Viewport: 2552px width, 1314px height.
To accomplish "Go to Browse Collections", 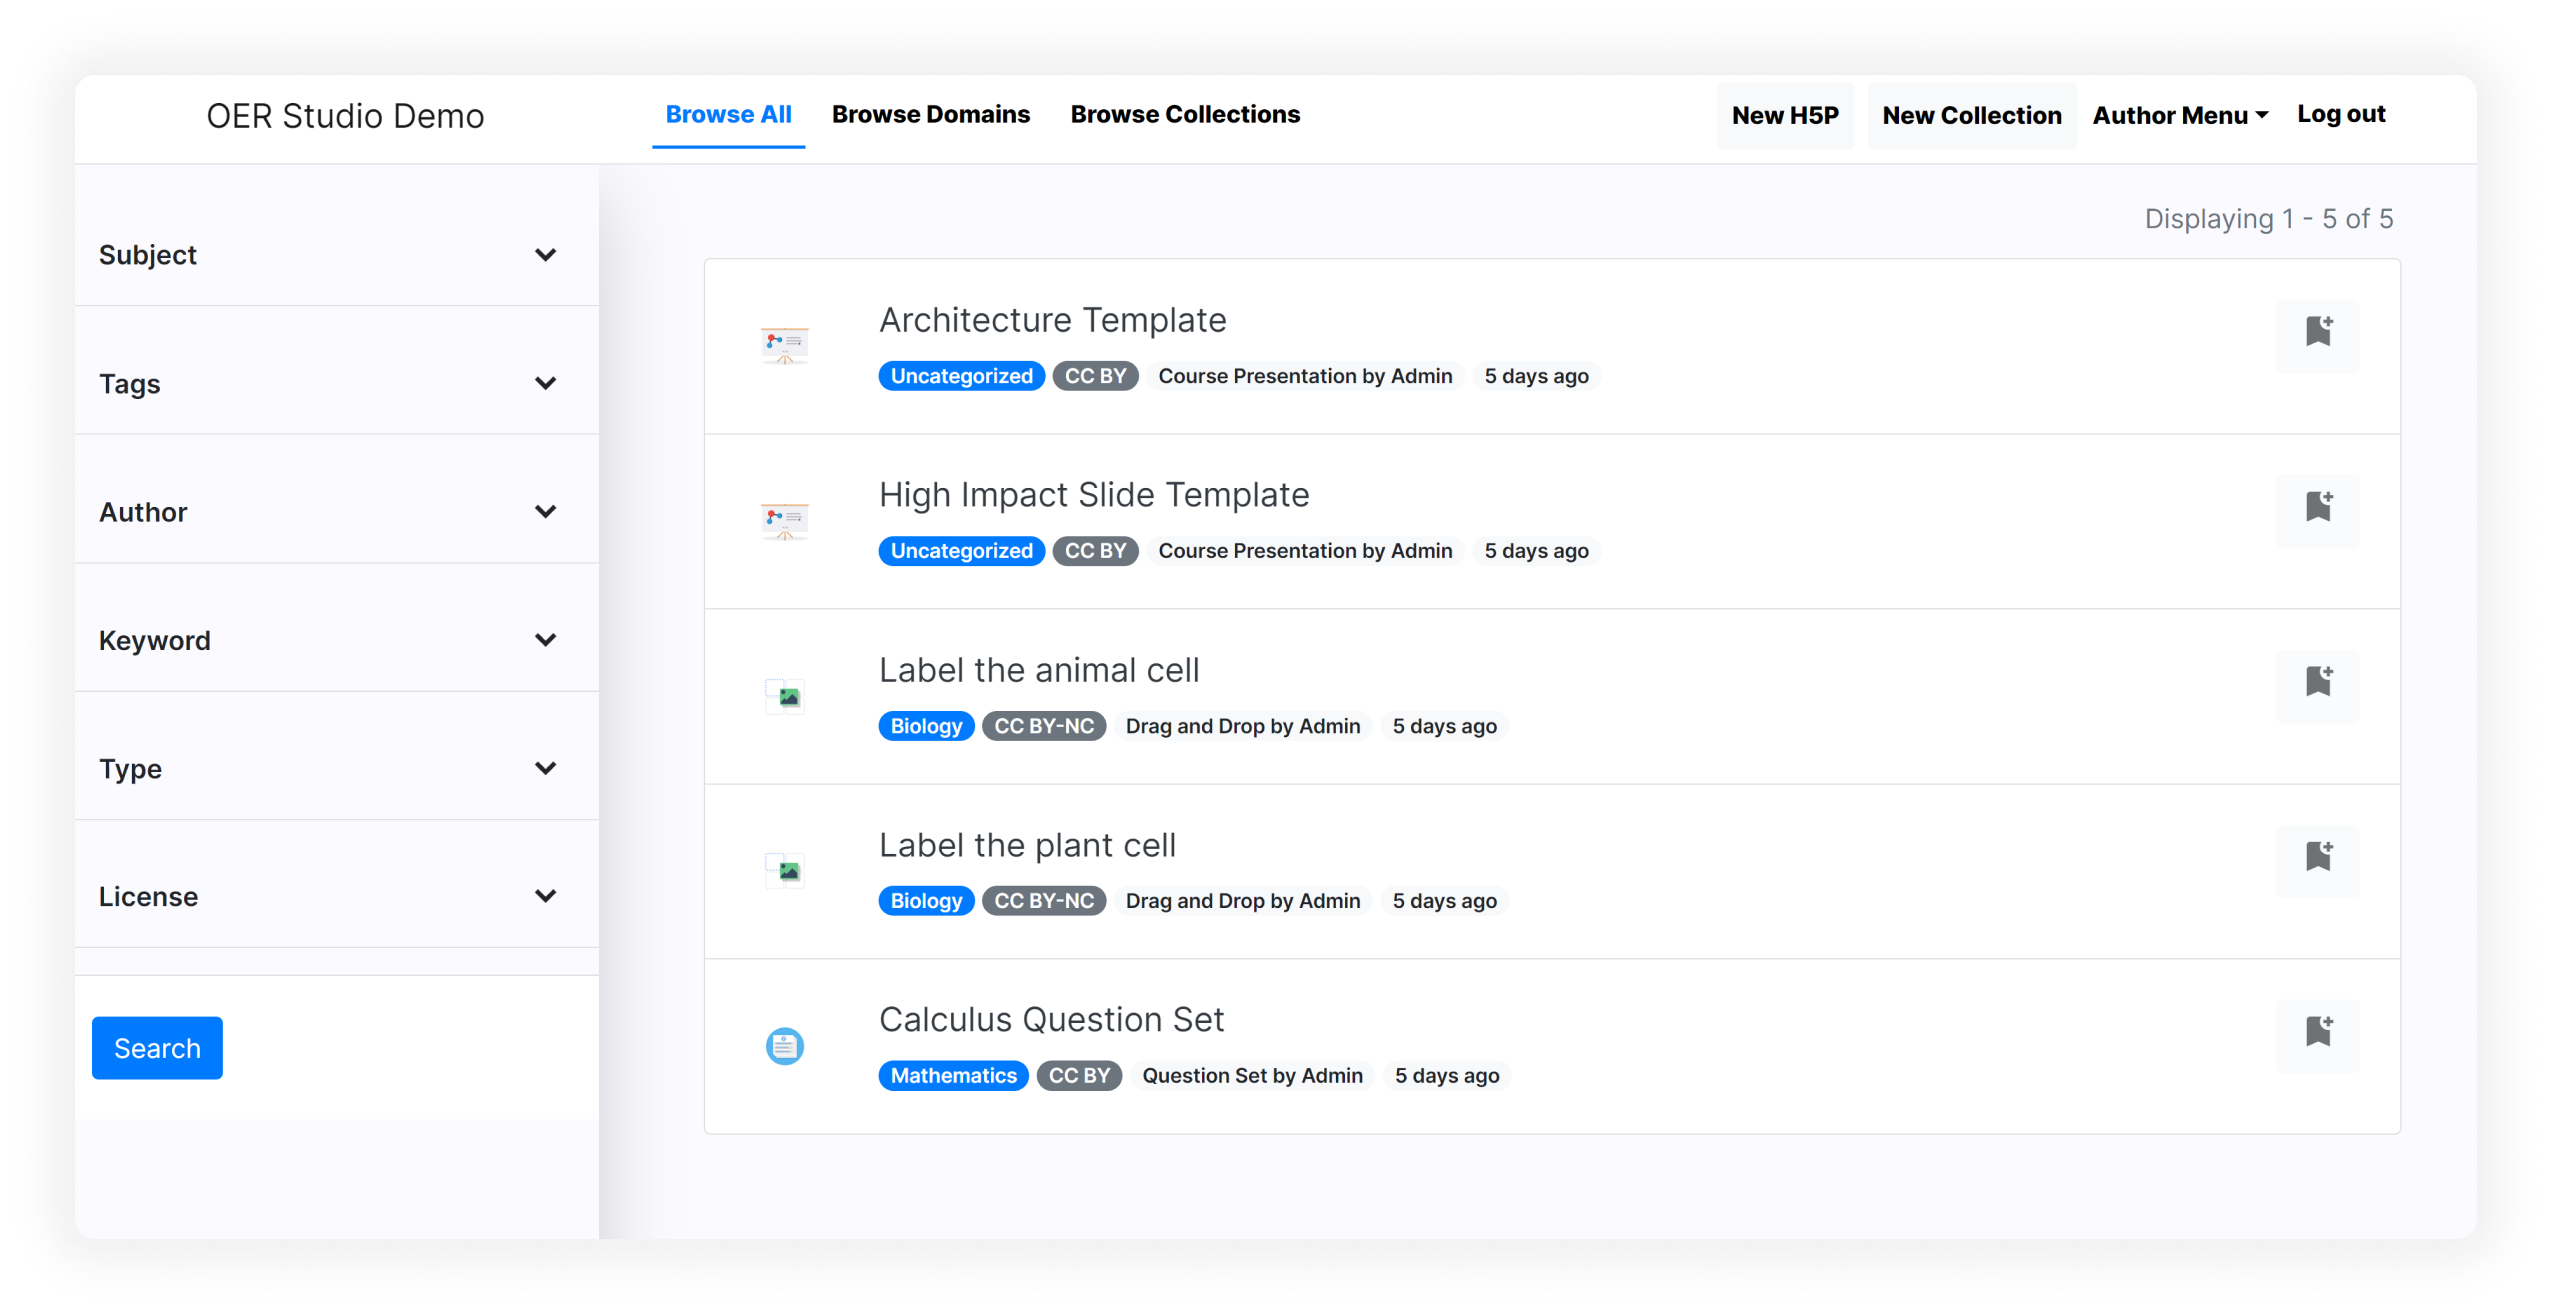I will [x=1185, y=114].
